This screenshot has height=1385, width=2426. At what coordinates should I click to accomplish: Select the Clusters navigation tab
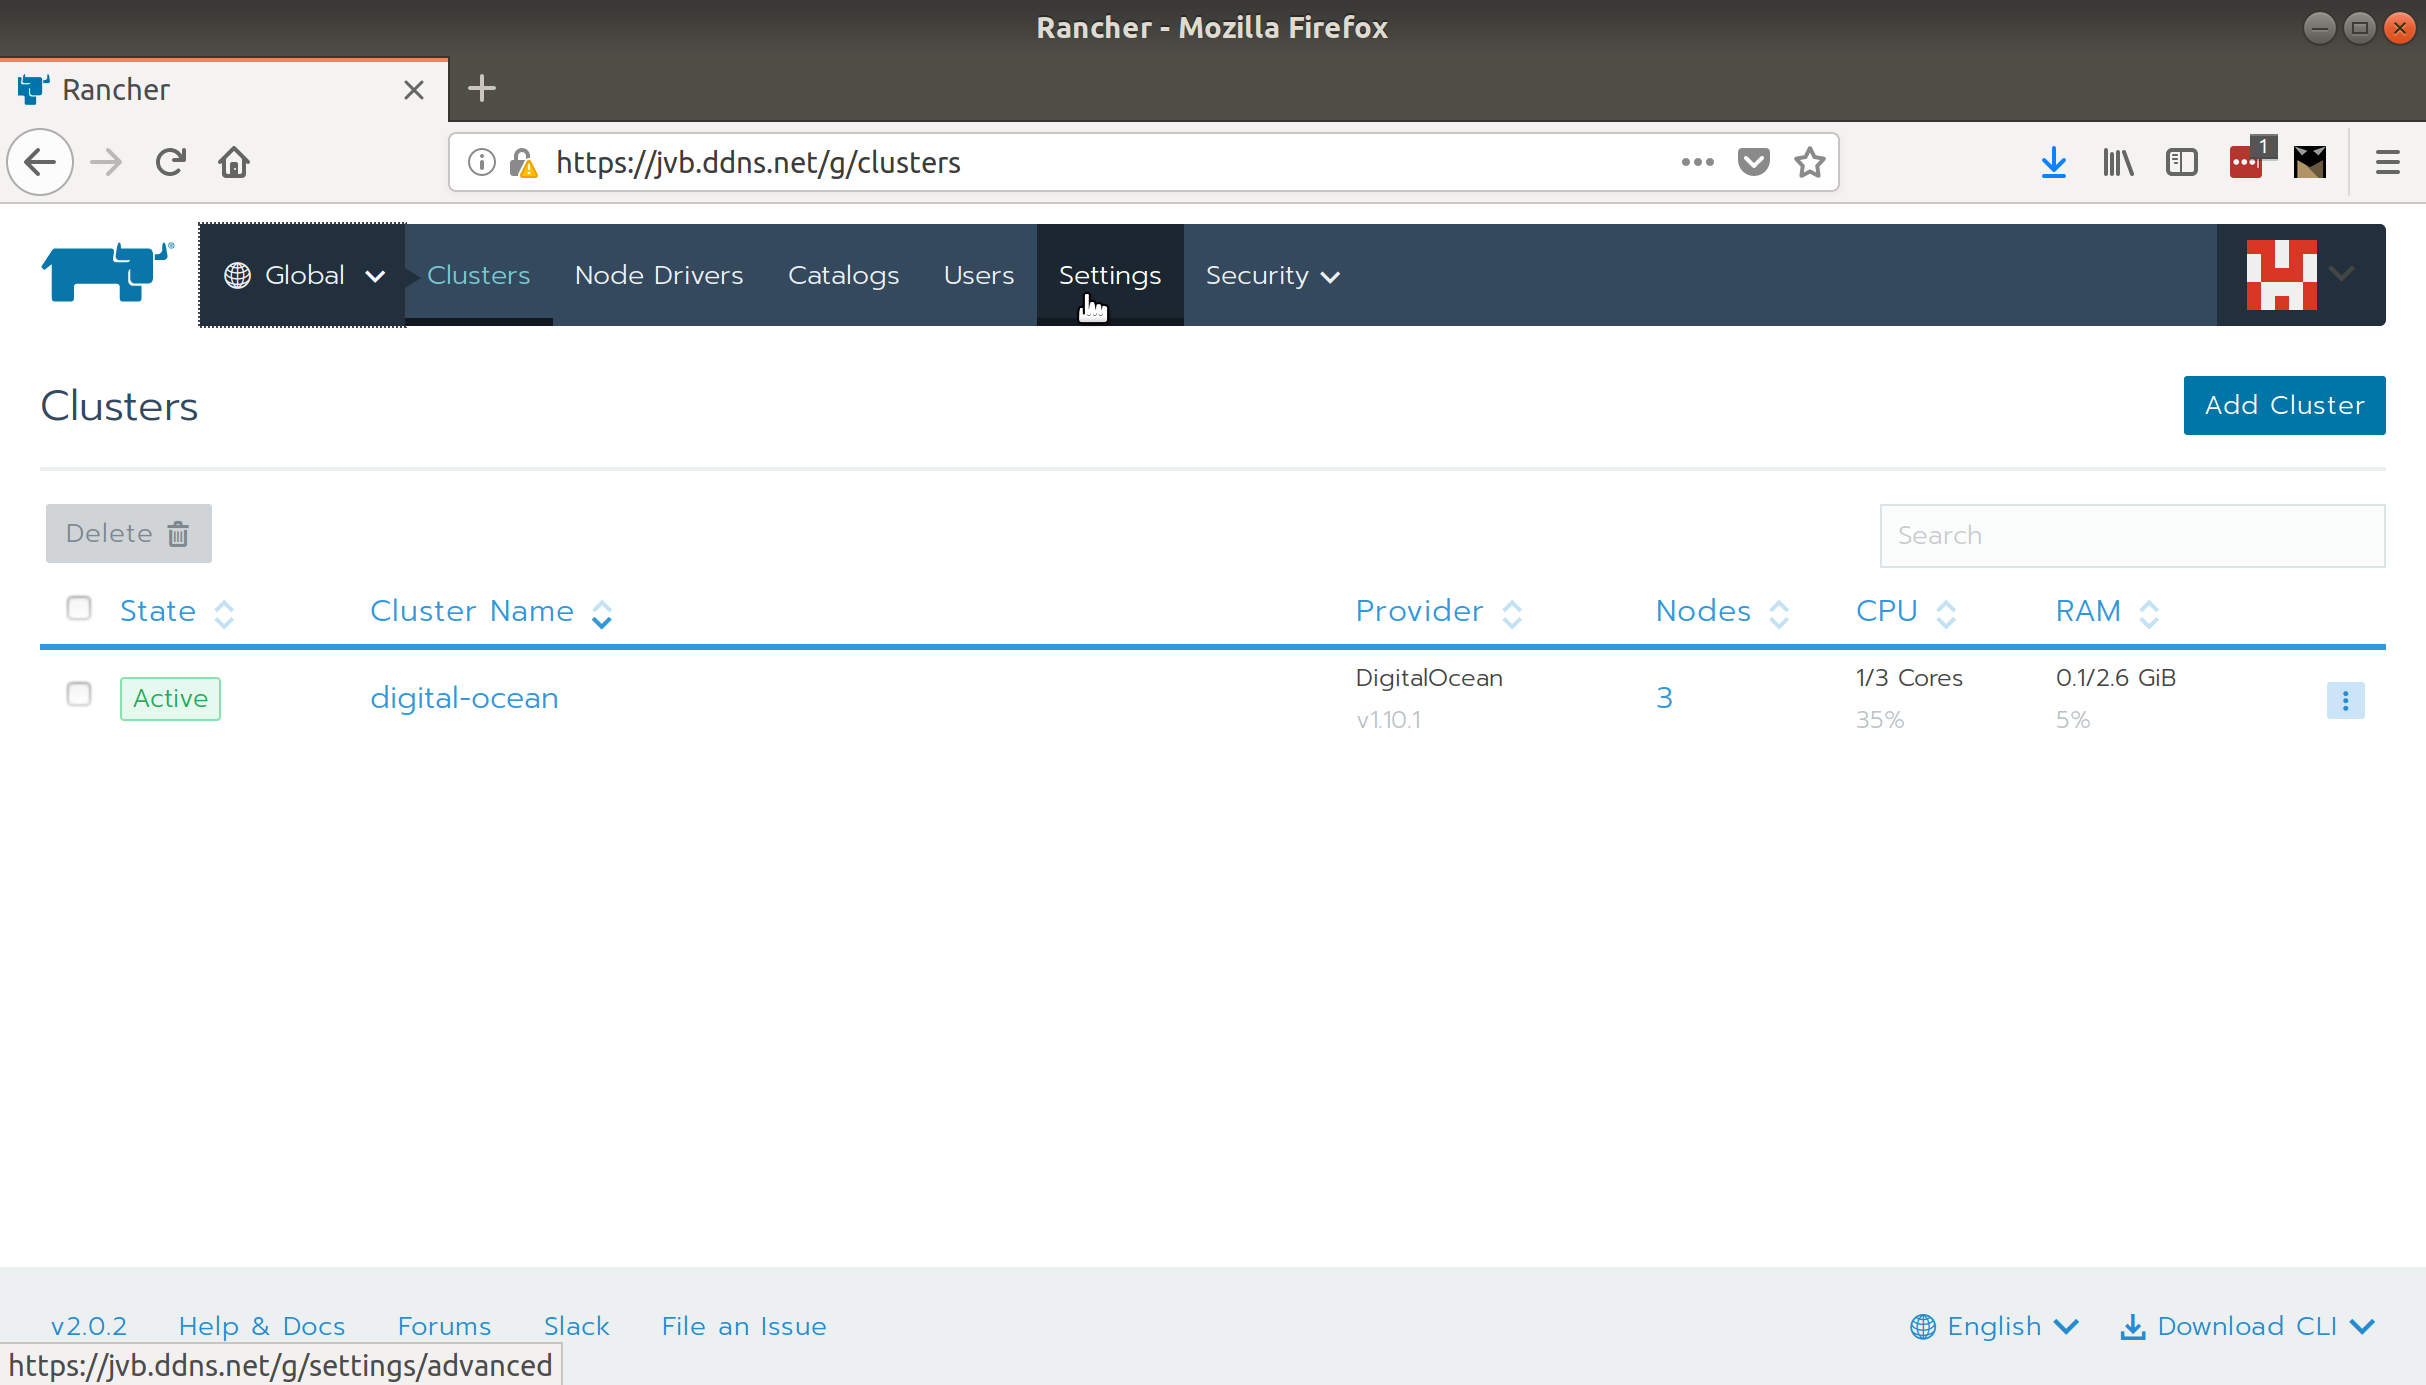coord(477,275)
